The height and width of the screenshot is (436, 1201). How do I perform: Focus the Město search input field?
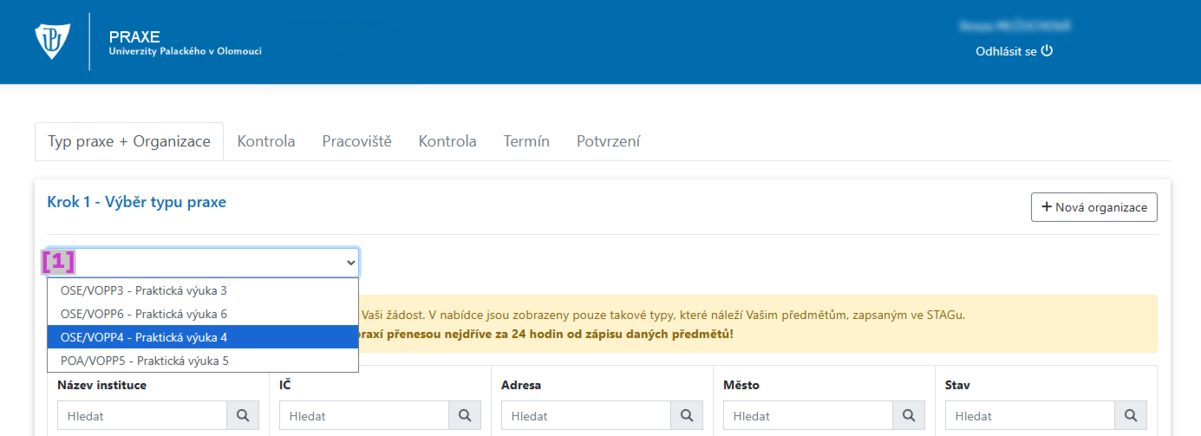pos(807,415)
